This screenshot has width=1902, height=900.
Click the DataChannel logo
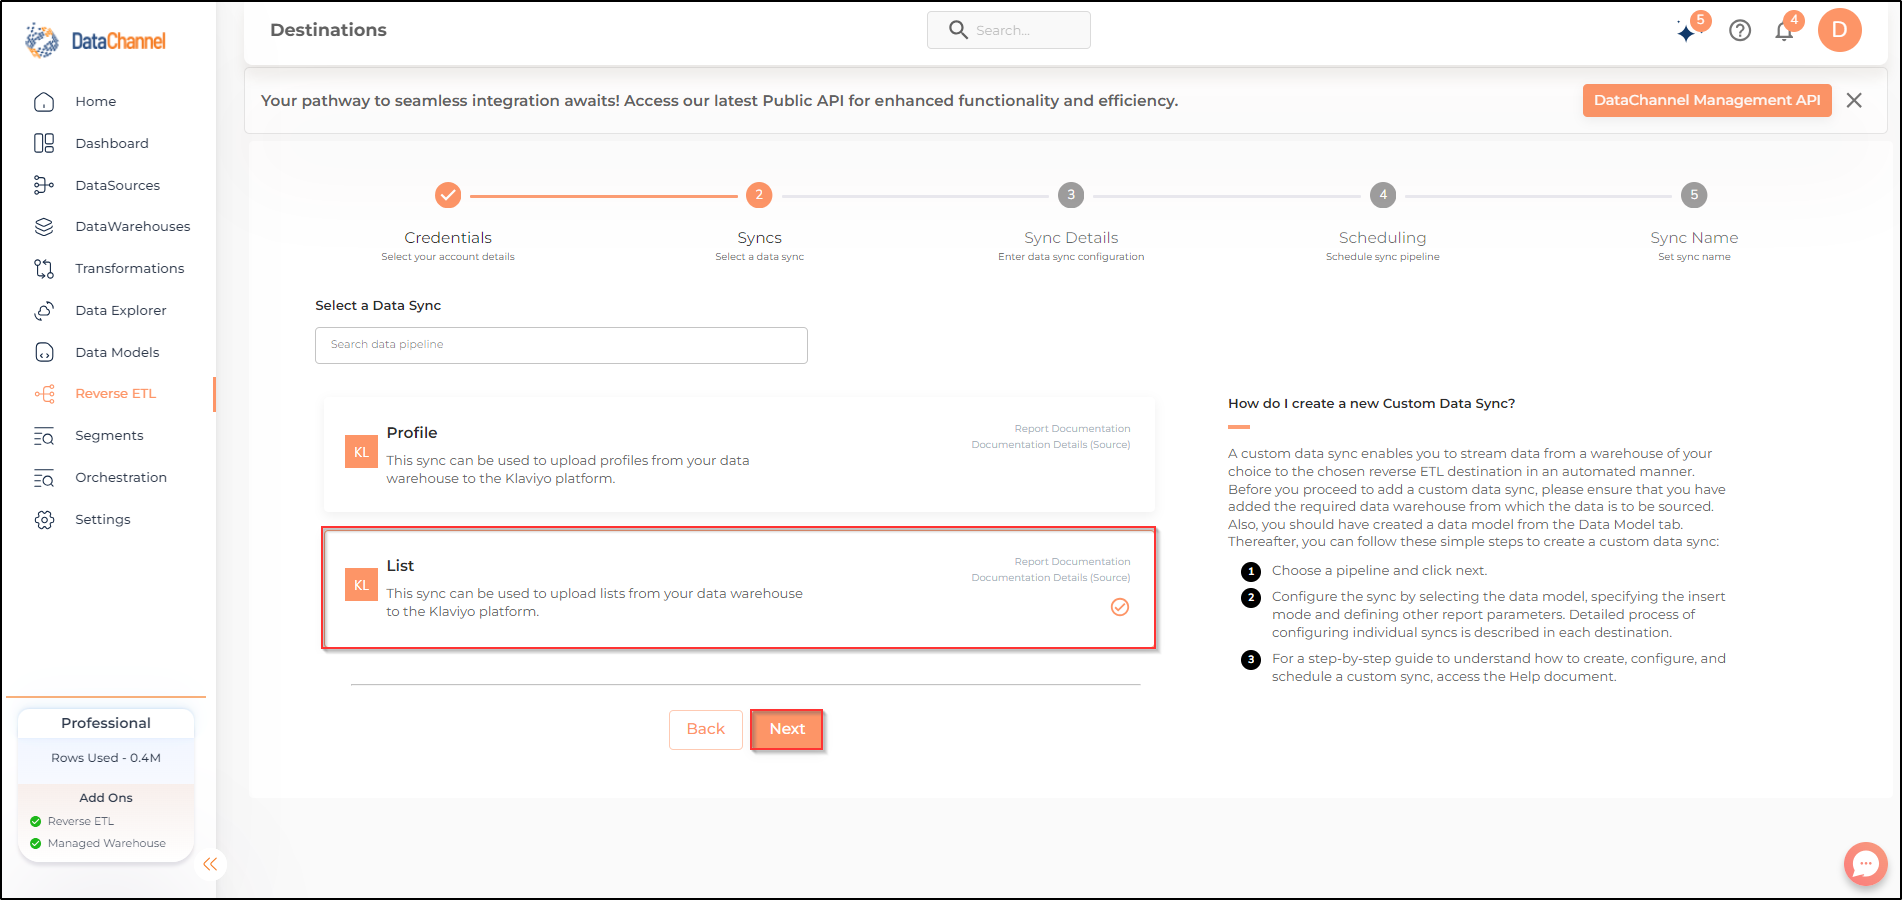click(96, 40)
